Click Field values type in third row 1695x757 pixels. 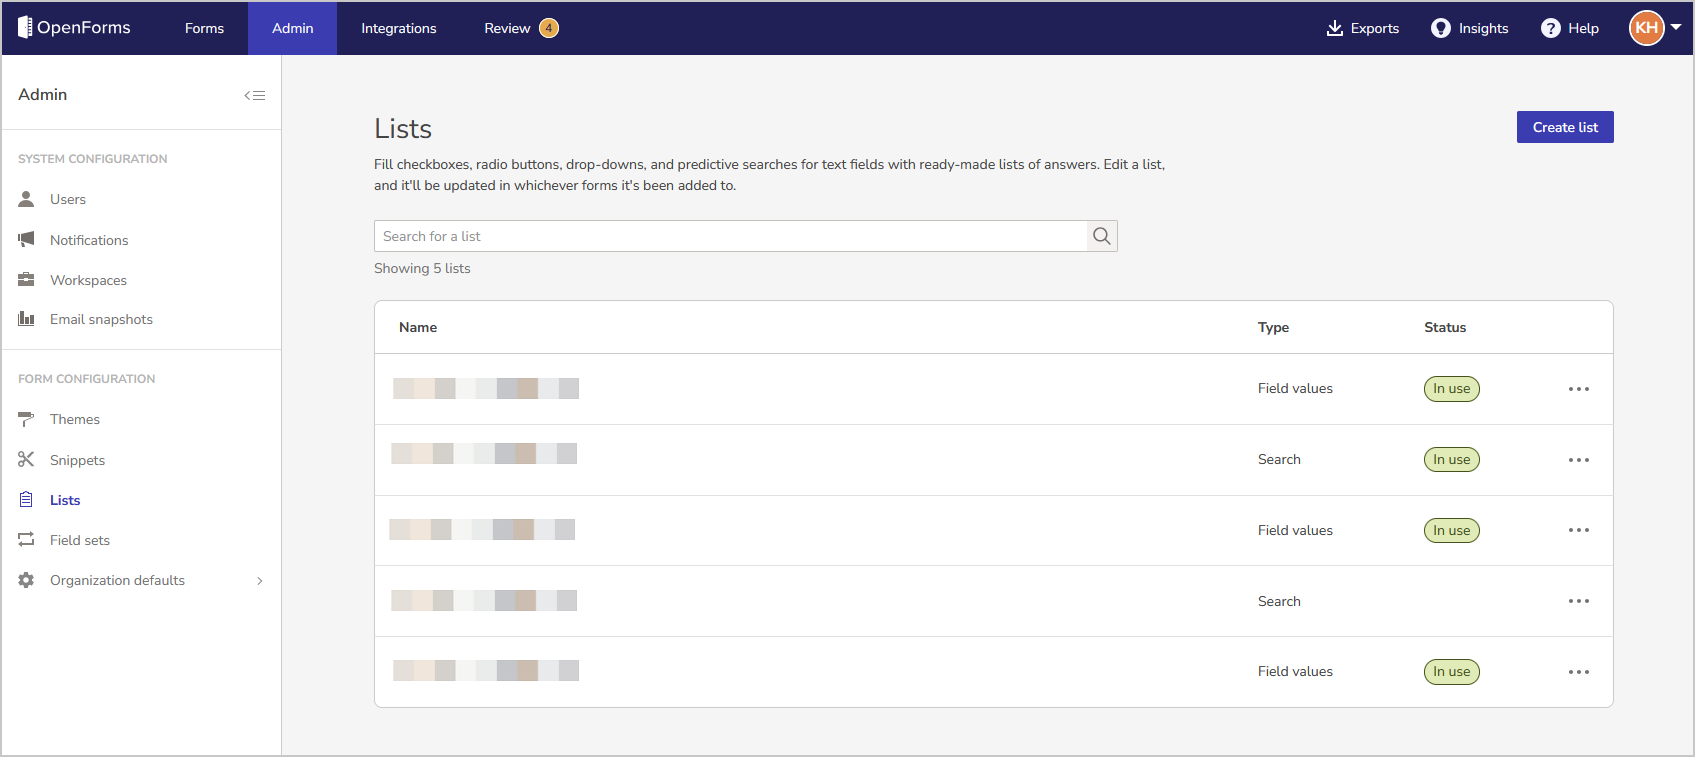point(1295,530)
